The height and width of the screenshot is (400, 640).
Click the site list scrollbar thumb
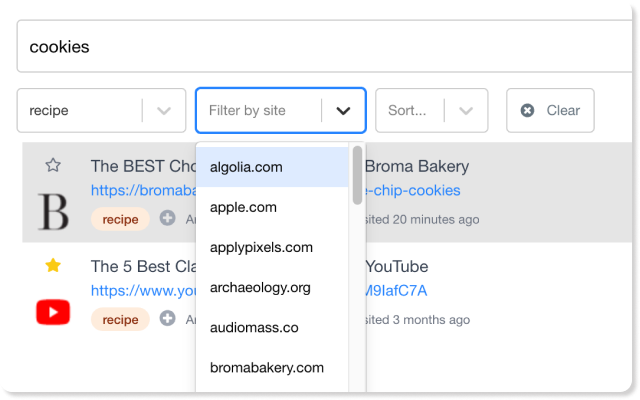358,175
